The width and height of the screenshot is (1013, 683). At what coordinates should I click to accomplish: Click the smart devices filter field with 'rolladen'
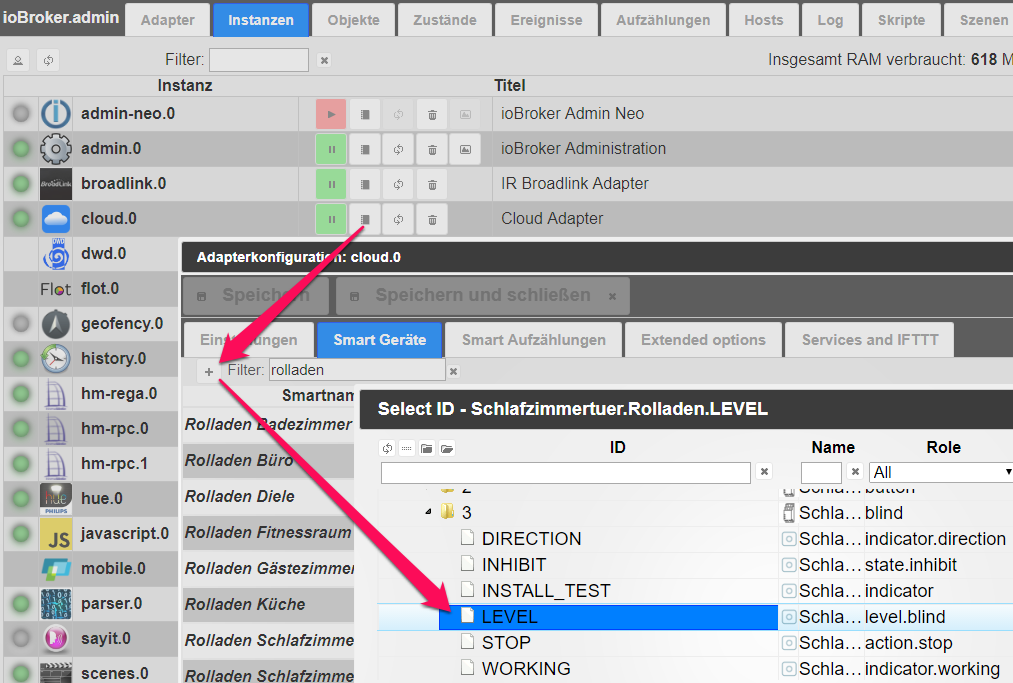(x=357, y=370)
